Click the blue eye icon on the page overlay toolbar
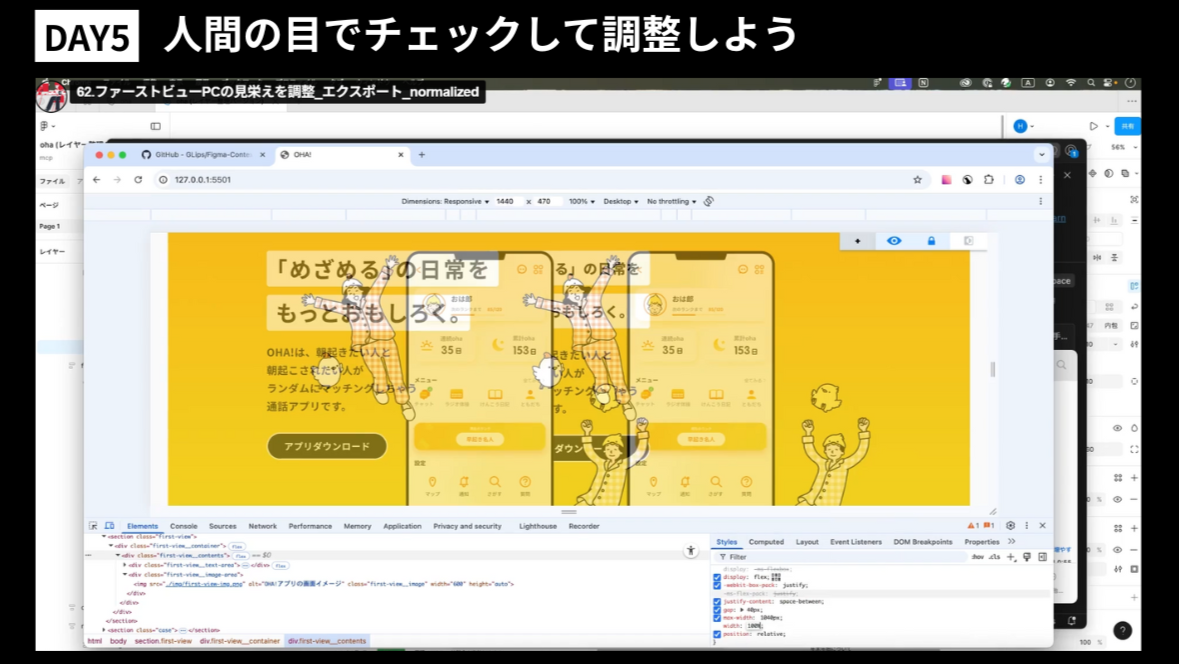The image size is (1179, 664). pyautogui.click(x=893, y=240)
